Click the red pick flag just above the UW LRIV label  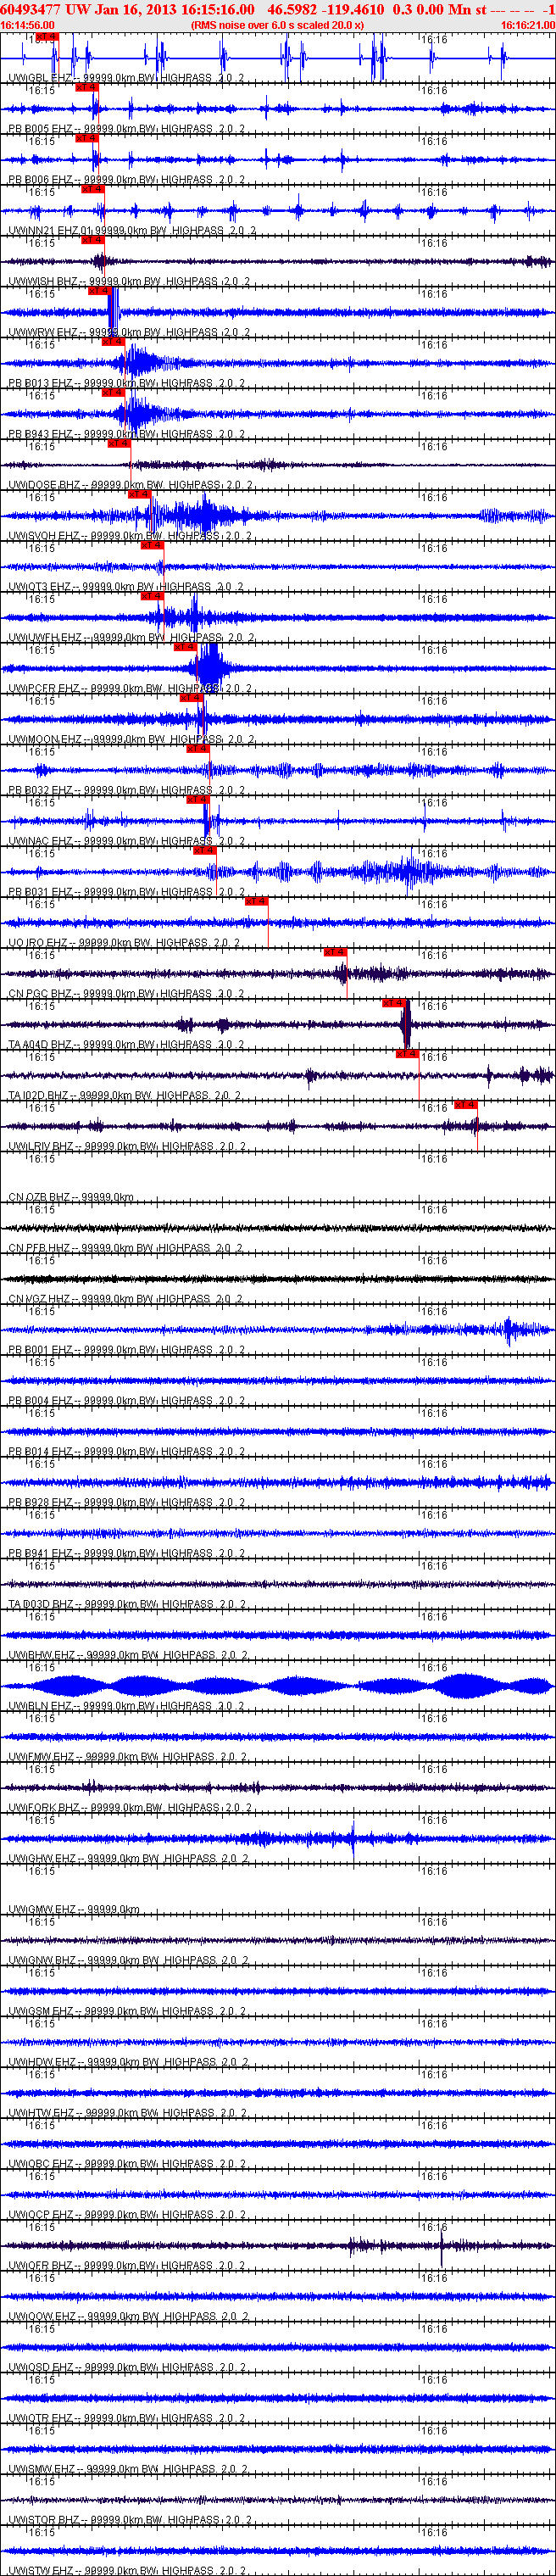coord(466,1104)
